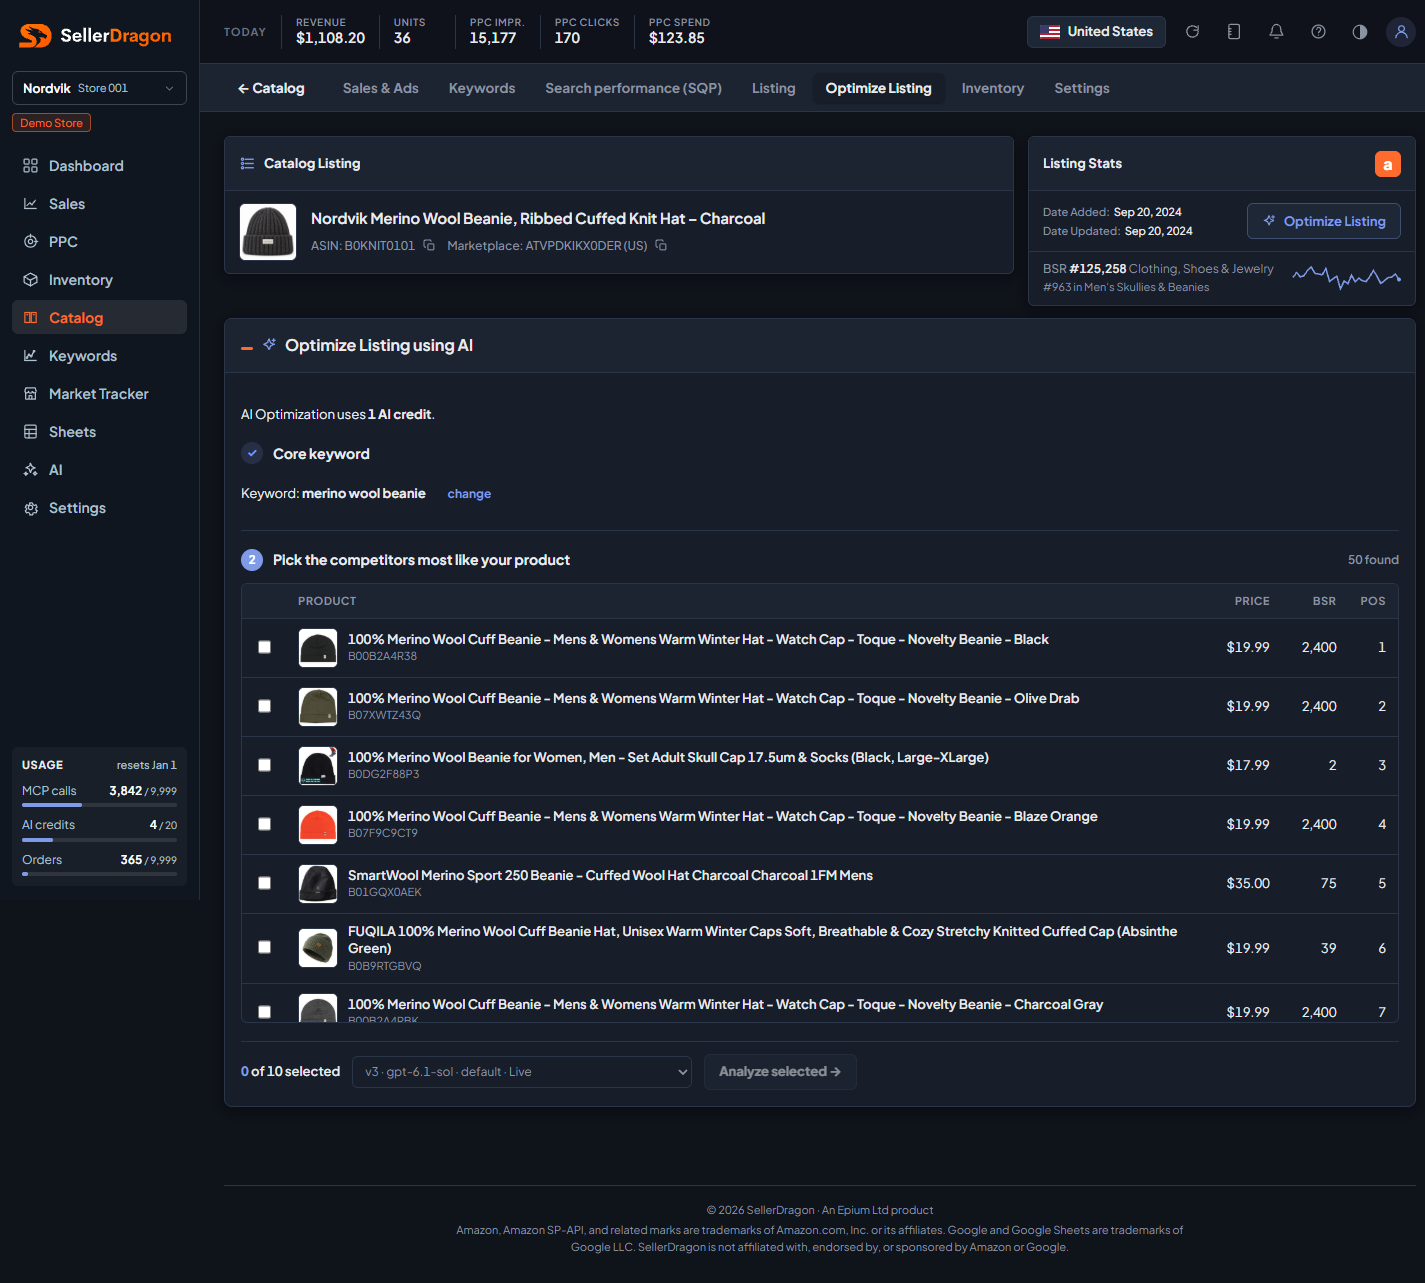1425x1283 pixels.
Task: Open Inventory in the sidebar
Action: point(99,280)
